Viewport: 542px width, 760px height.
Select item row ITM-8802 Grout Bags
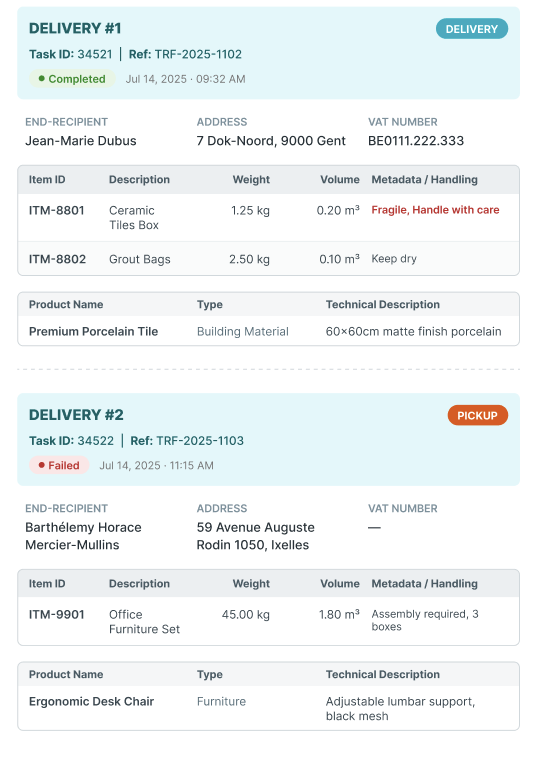click(x=269, y=259)
